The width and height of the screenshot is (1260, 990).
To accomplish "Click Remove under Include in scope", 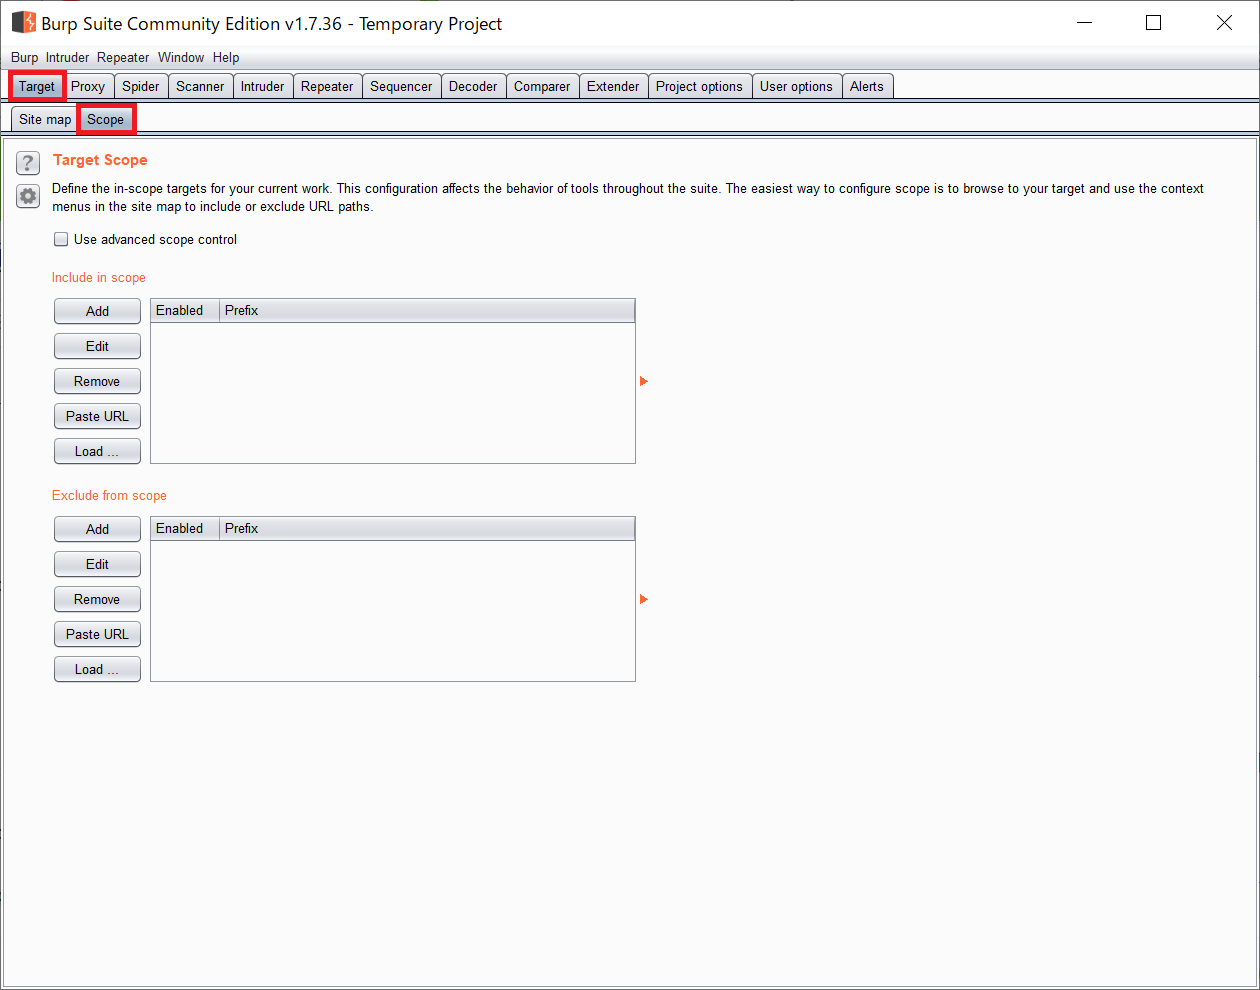I will tap(97, 381).
